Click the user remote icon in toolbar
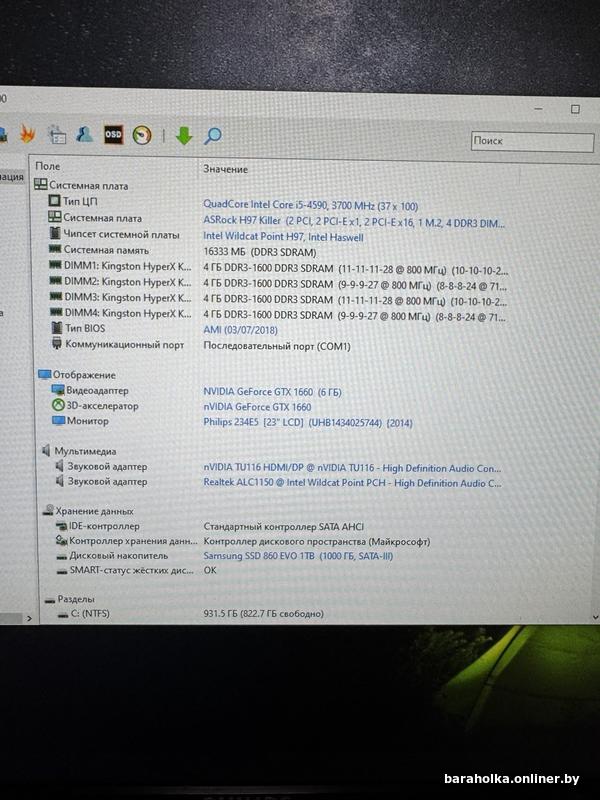Screen dimensions: 600x800 coord(84,135)
